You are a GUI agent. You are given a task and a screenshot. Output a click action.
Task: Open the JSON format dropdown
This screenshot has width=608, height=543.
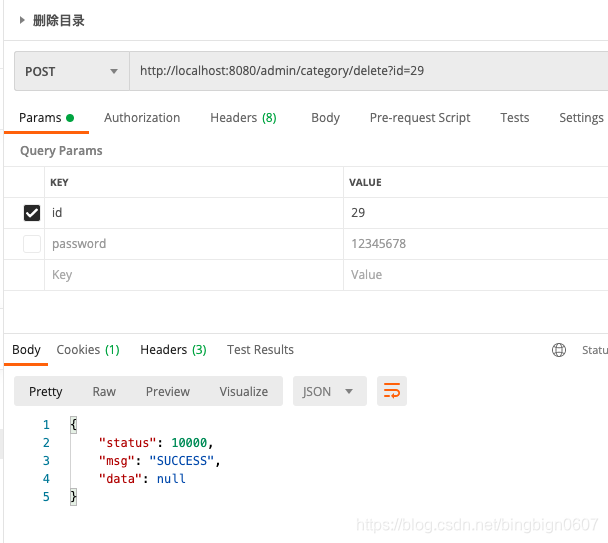pos(330,391)
